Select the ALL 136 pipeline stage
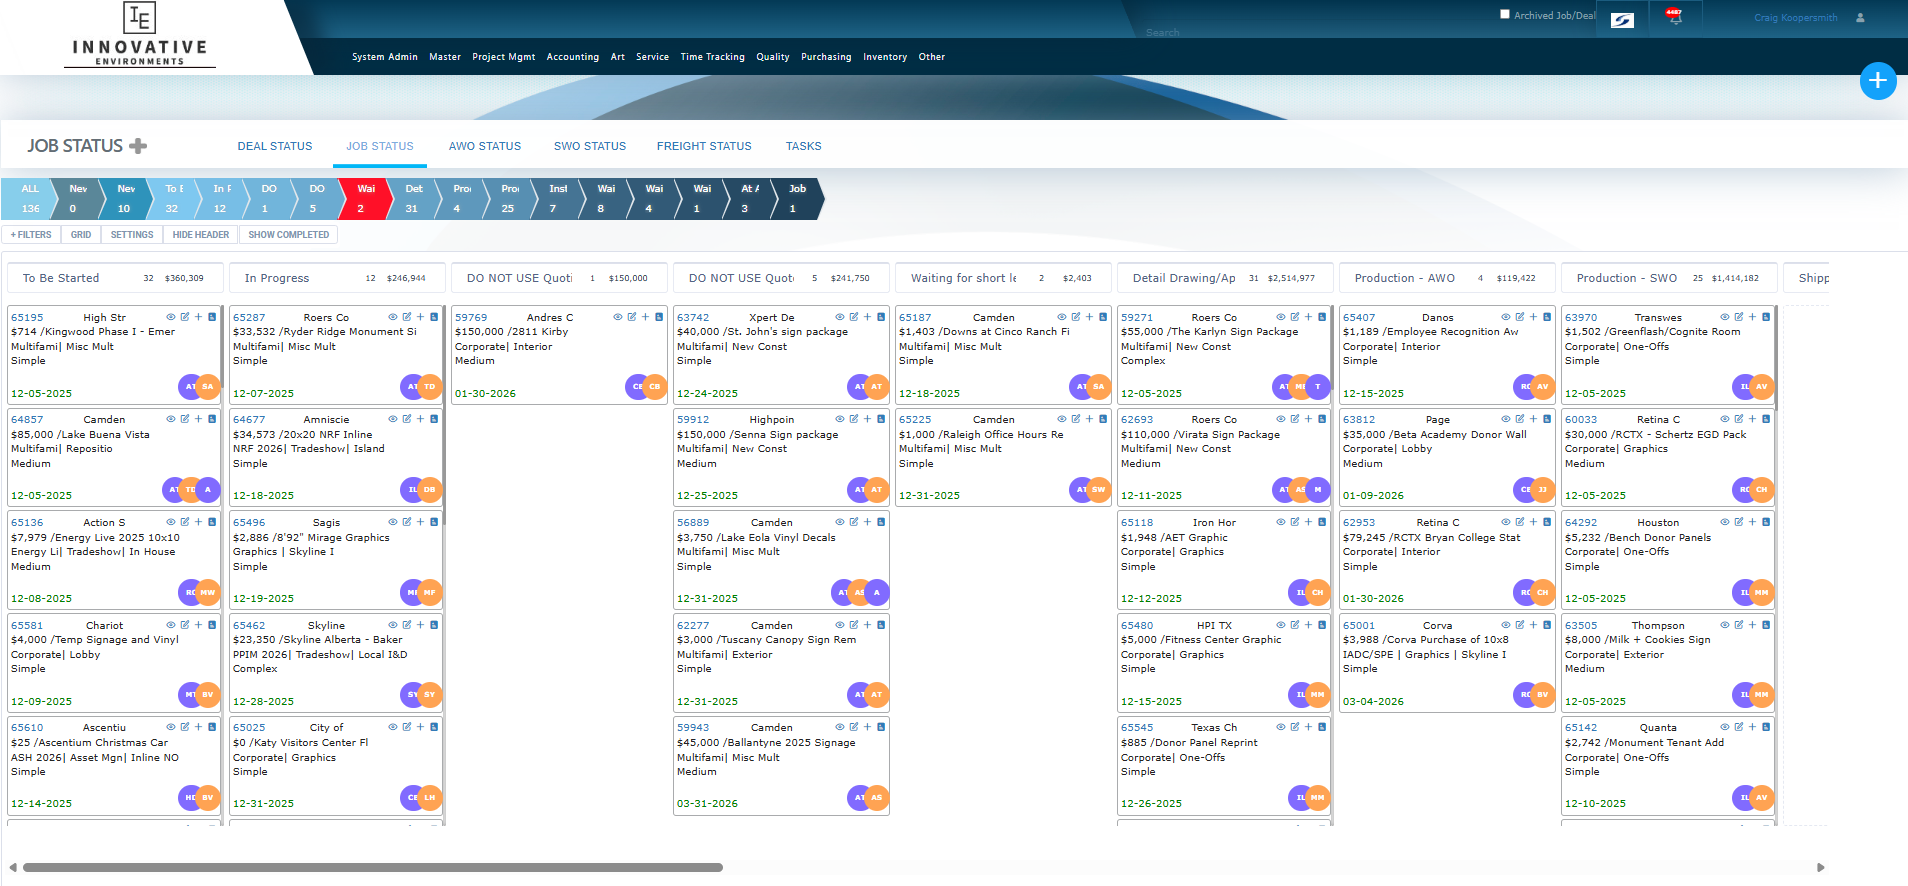Image resolution: width=1908 pixels, height=886 pixels. (x=27, y=198)
